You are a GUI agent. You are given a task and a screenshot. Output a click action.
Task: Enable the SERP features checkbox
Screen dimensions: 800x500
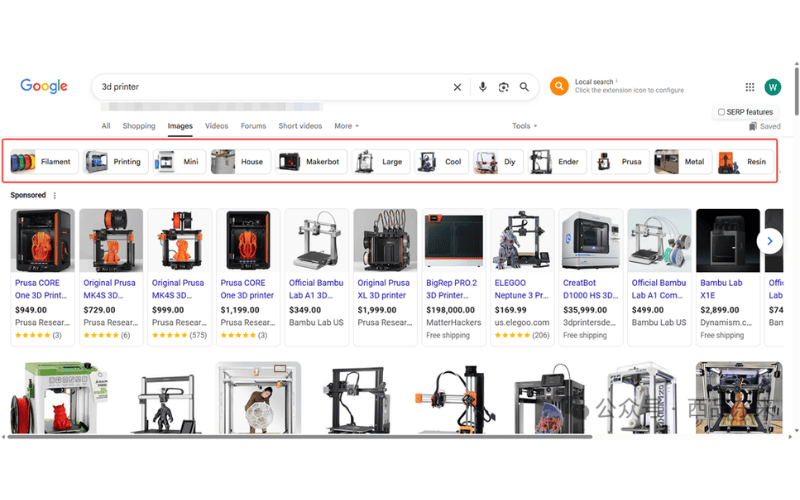[x=721, y=112]
